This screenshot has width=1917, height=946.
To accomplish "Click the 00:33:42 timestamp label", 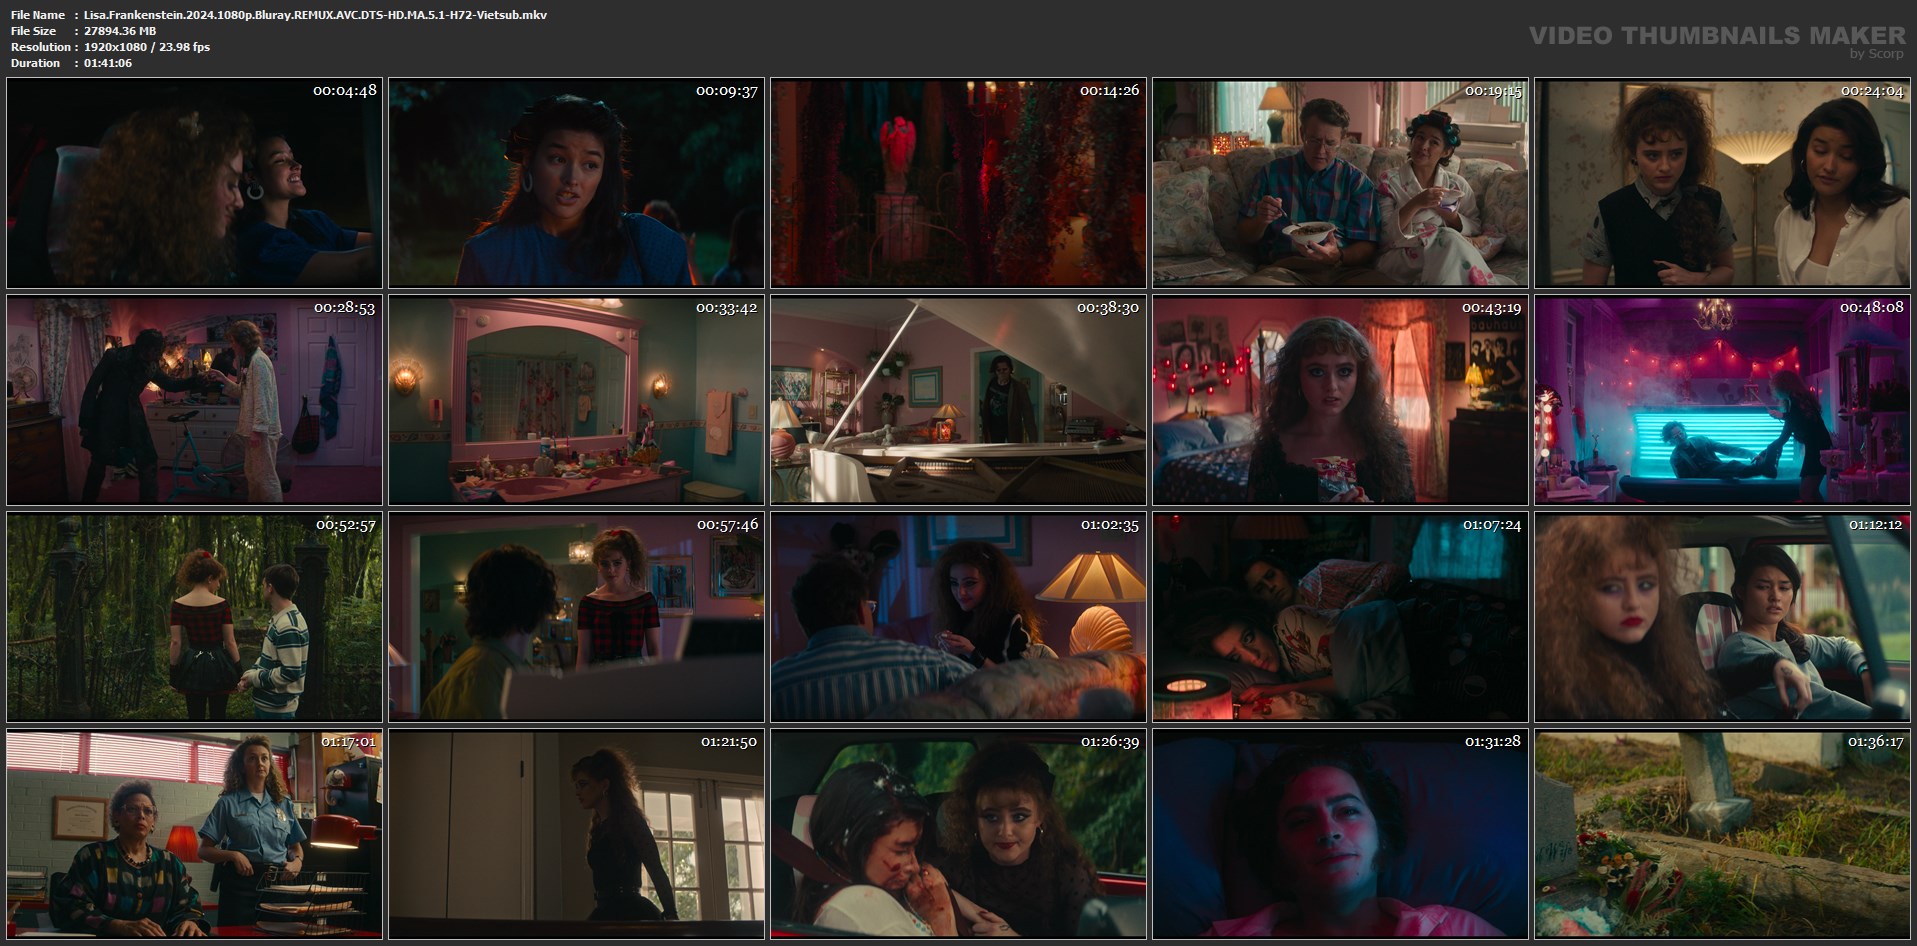I will point(727,308).
